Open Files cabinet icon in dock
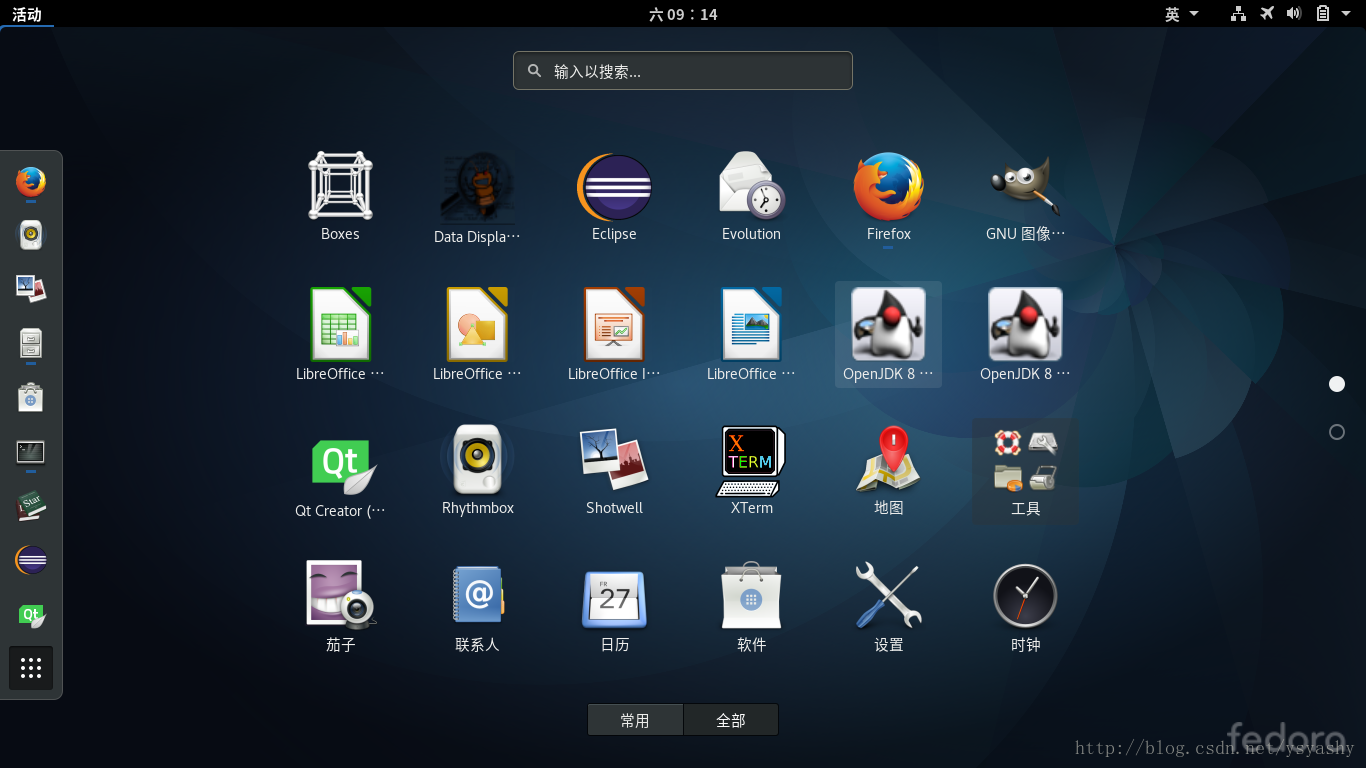The width and height of the screenshot is (1366, 768). tap(31, 343)
